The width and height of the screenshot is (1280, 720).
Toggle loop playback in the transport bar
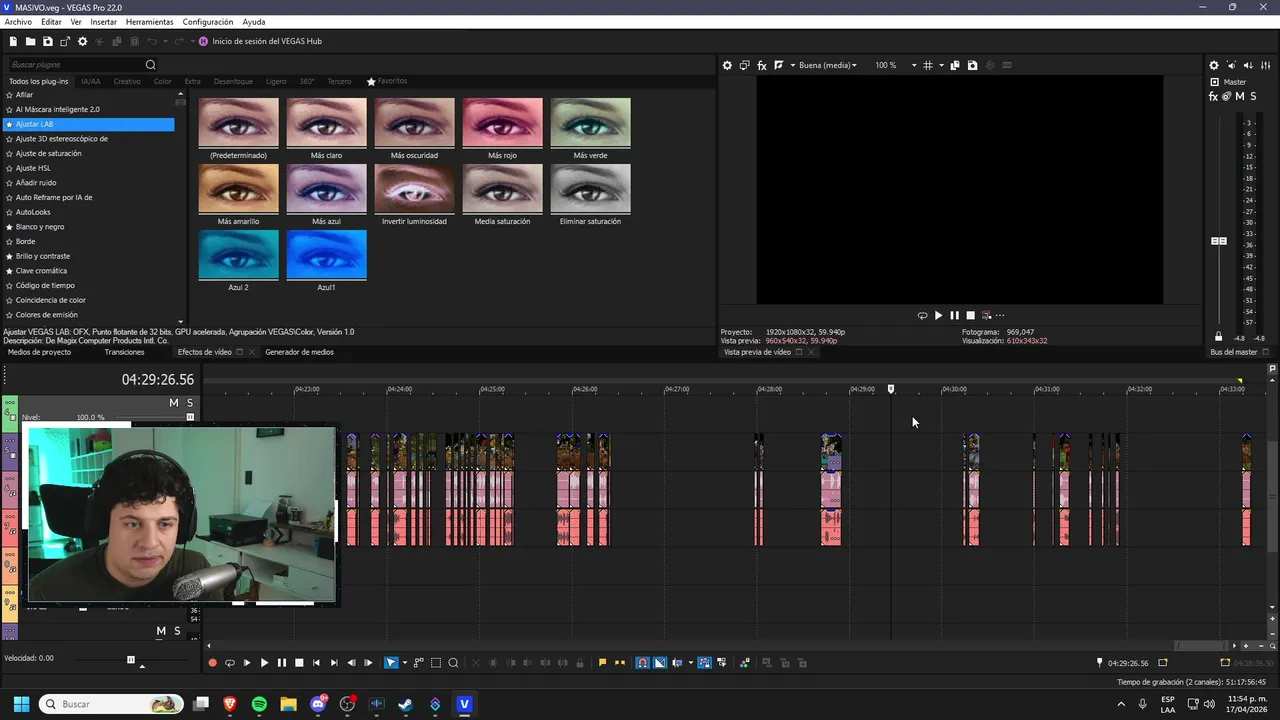point(230,662)
